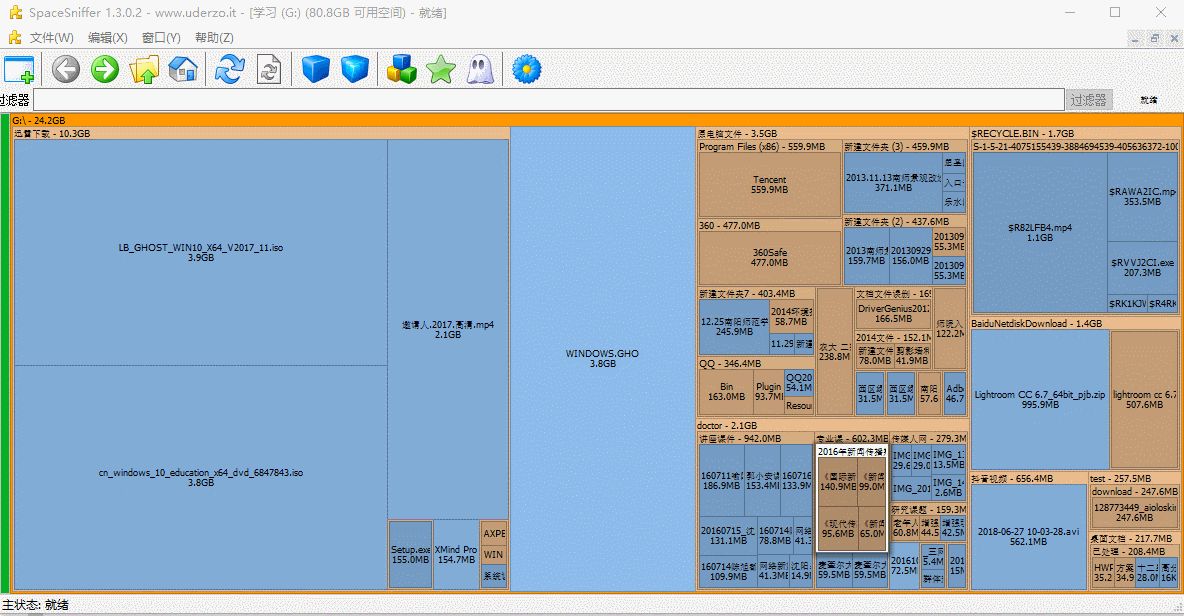Select the Plugin 93.7MB folder block
The image size is (1184, 616).
769,392
